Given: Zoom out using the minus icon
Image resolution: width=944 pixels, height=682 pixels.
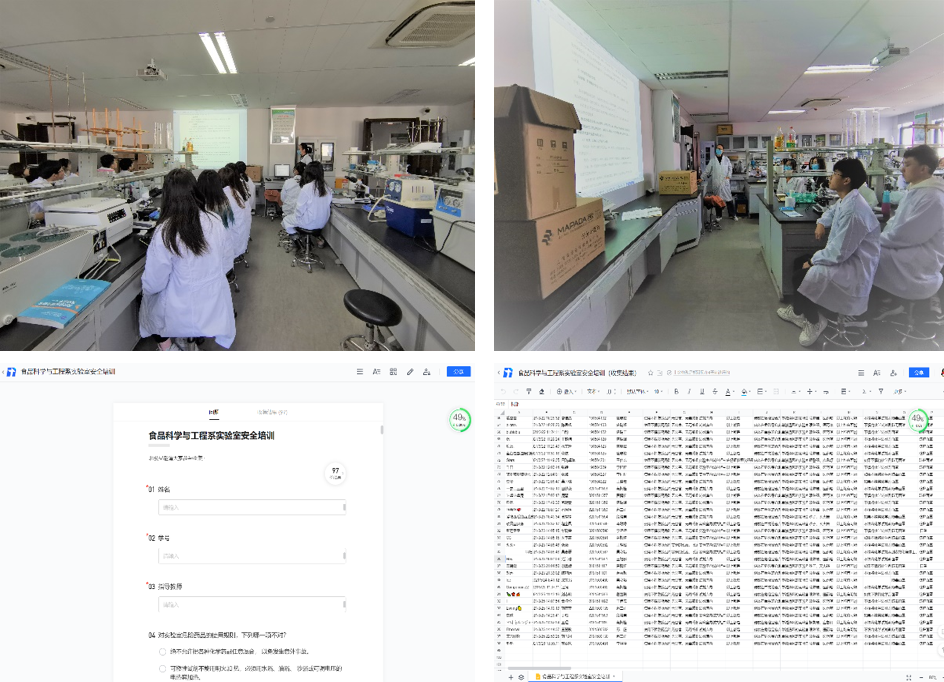Looking at the screenshot, I should (921, 678).
